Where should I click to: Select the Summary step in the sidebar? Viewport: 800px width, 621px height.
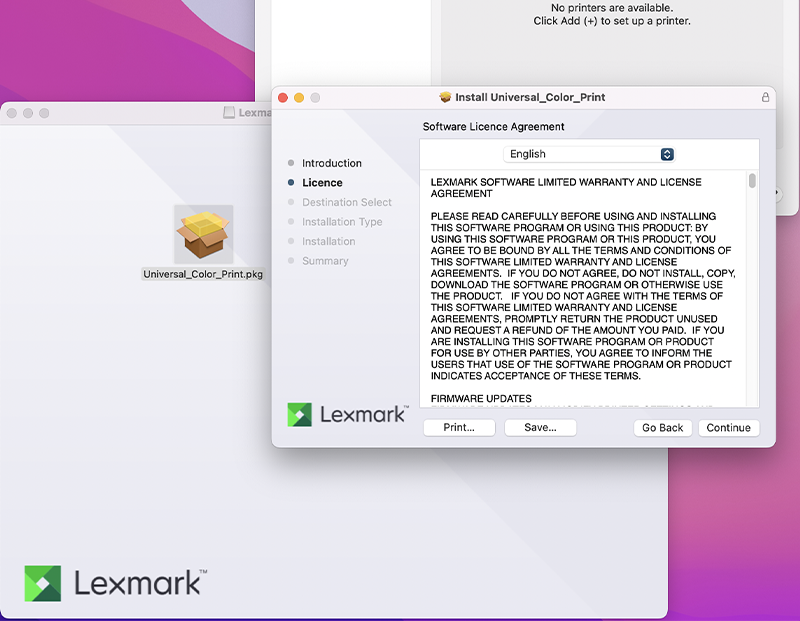click(x=325, y=261)
